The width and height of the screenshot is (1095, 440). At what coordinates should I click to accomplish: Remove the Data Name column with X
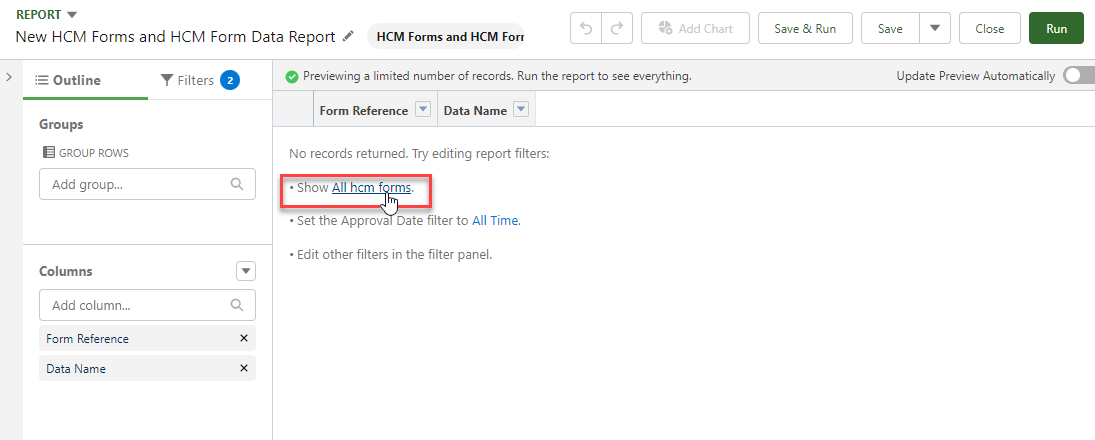point(244,369)
